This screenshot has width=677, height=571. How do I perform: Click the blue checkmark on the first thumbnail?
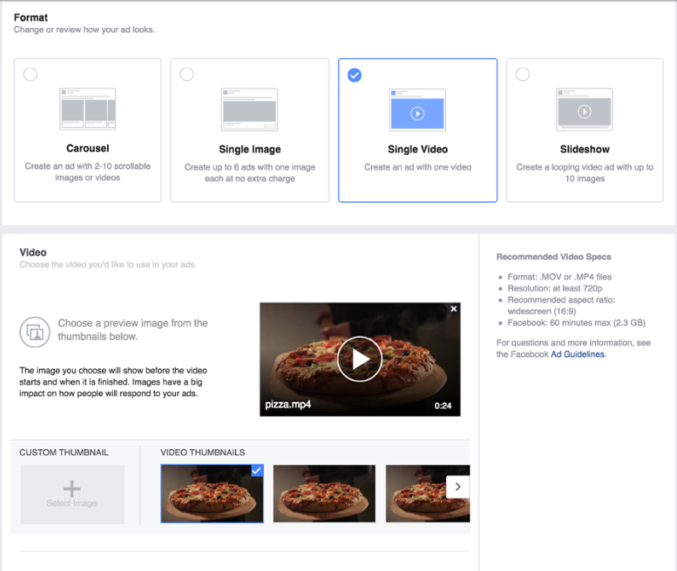[x=257, y=470]
